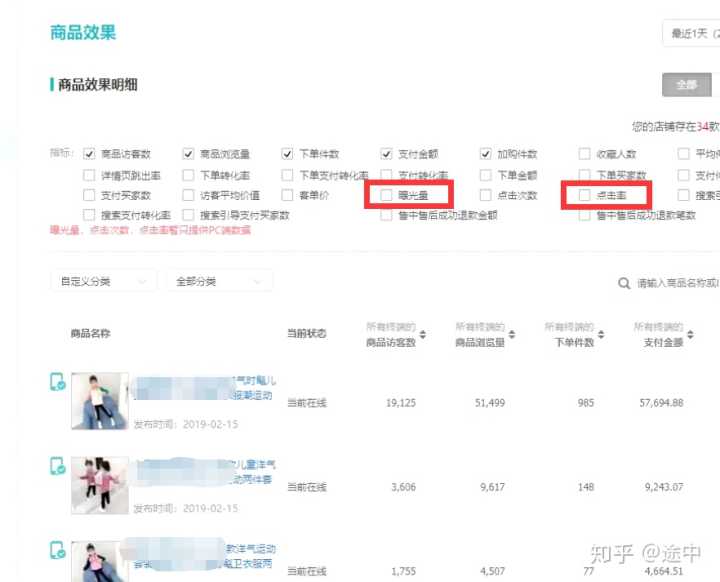This screenshot has width=720, height=582.
Task: Click the 985 order quantity cell
Action: 586,403
